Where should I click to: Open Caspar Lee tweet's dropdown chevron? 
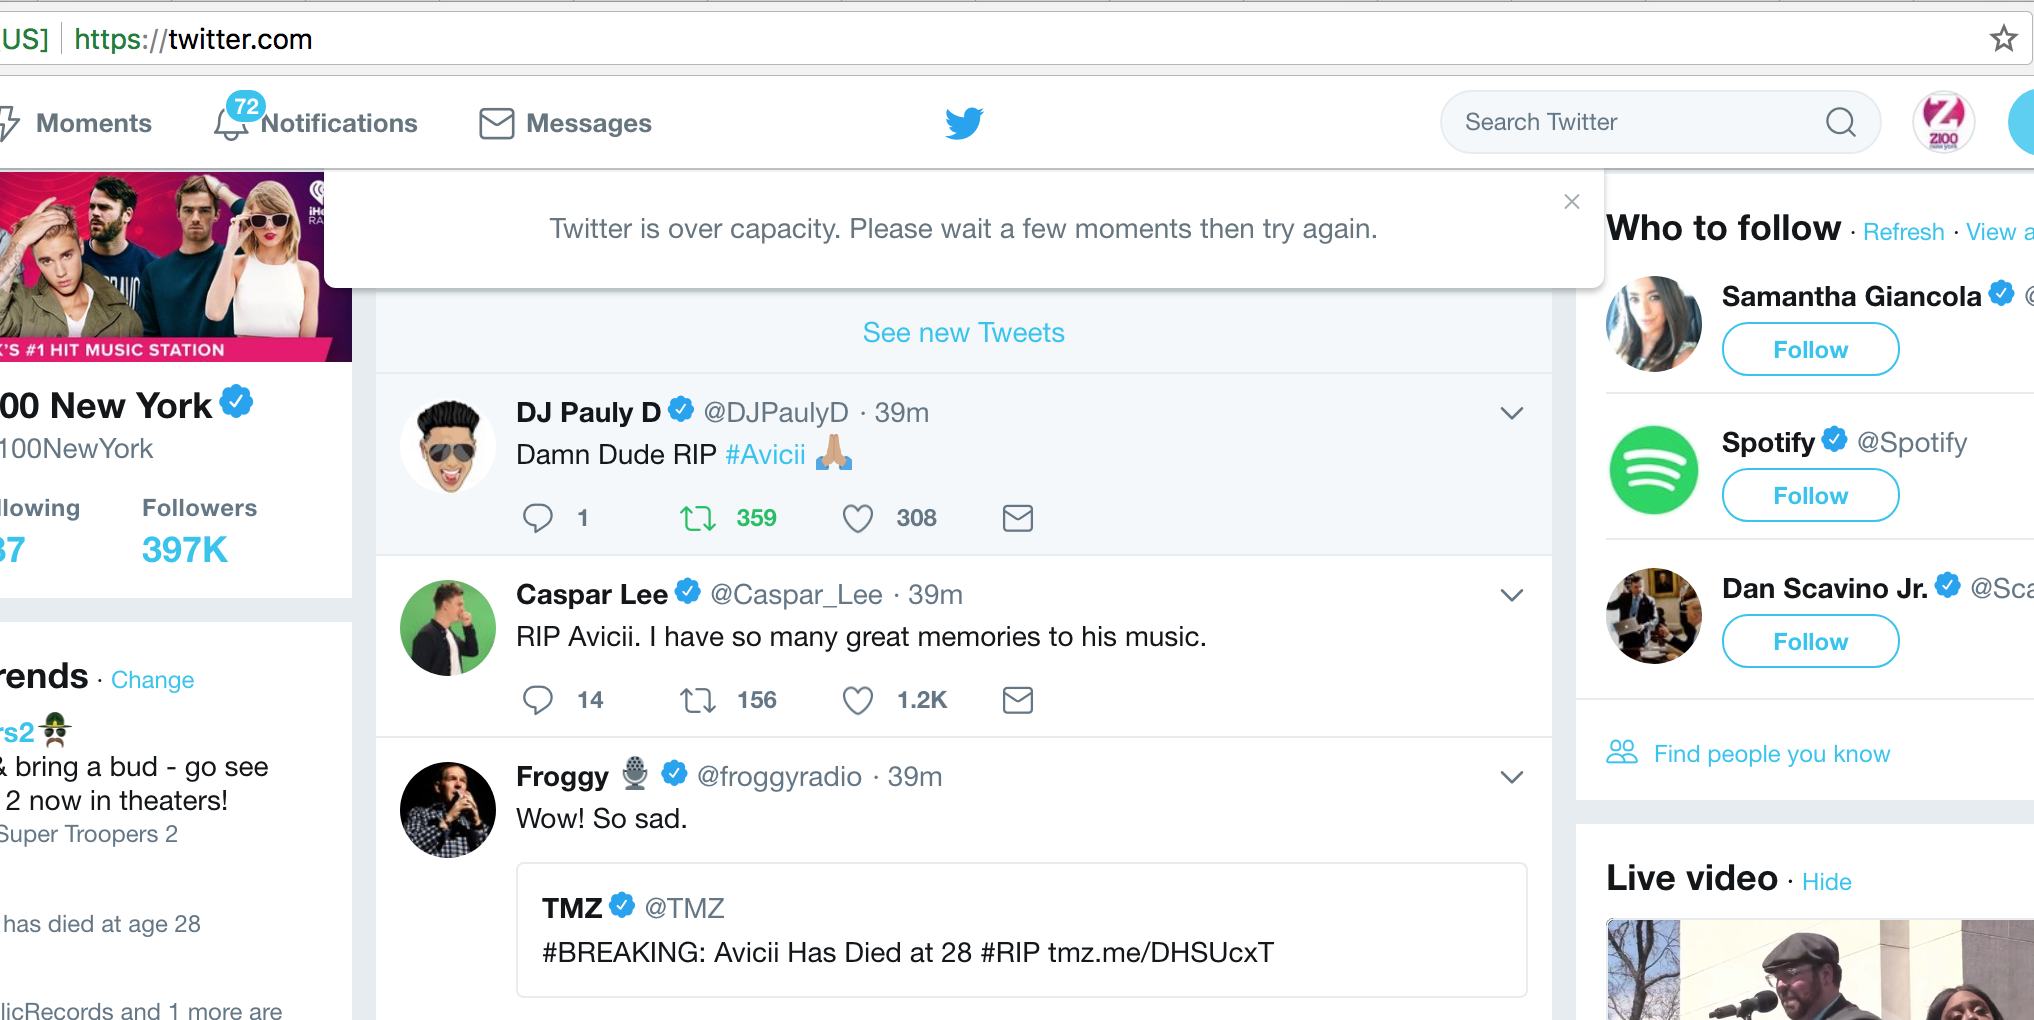pos(1511,595)
